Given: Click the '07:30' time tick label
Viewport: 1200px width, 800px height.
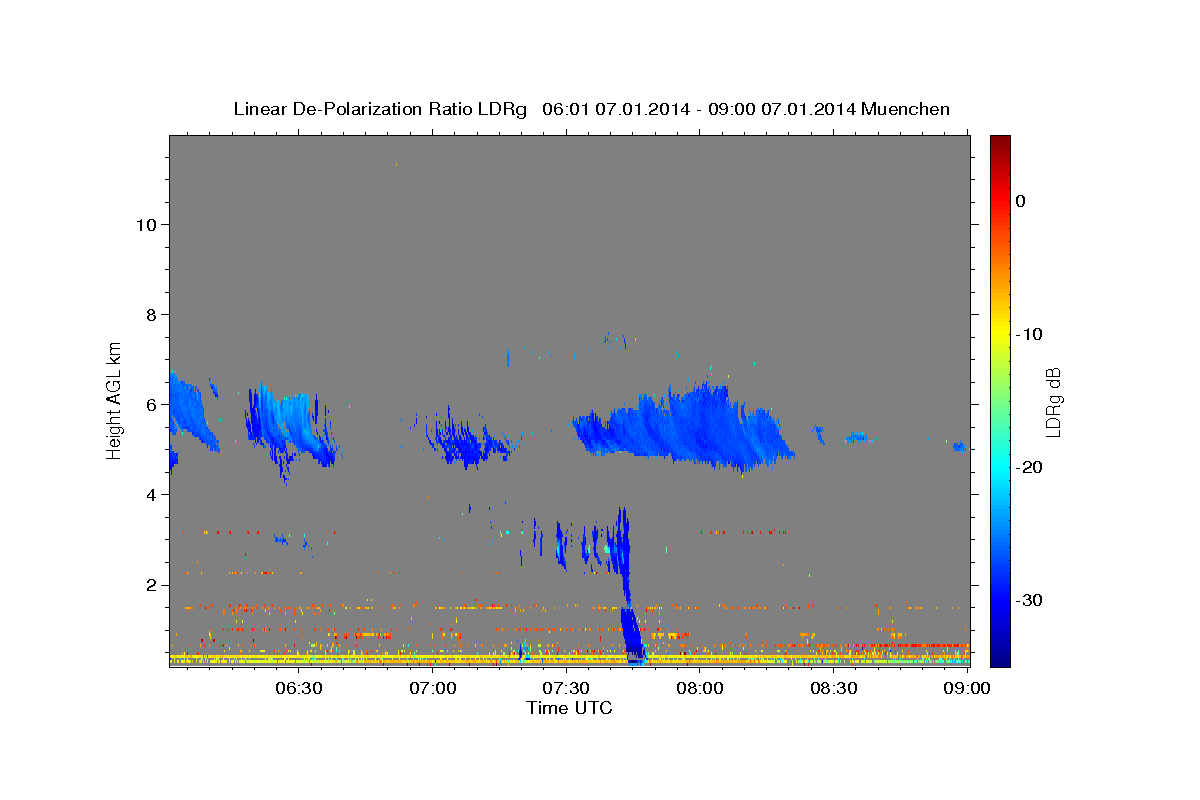Looking at the screenshot, I should click(566, 689).
